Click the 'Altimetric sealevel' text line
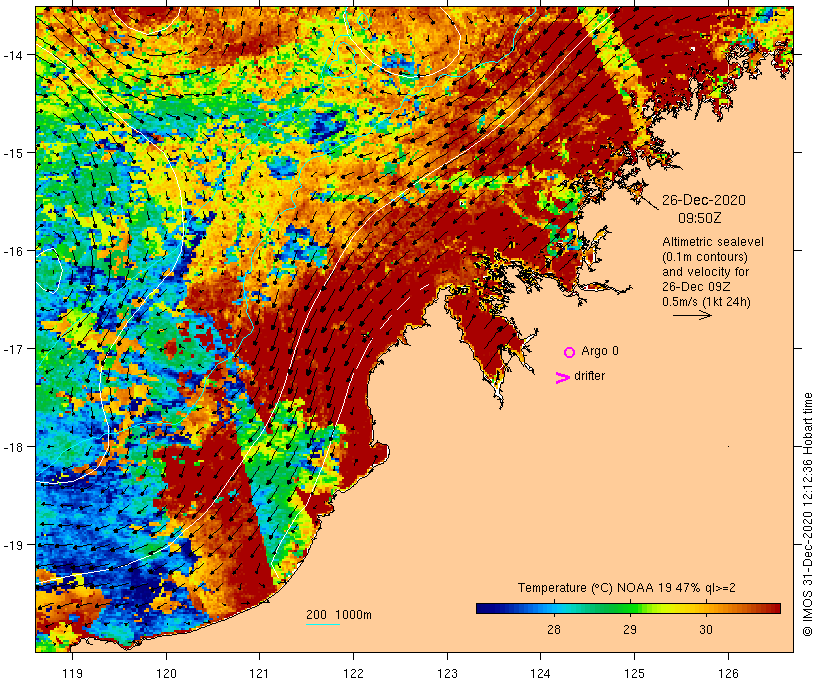Viewport: 820px width, 680px height. (x=712, y=242)
